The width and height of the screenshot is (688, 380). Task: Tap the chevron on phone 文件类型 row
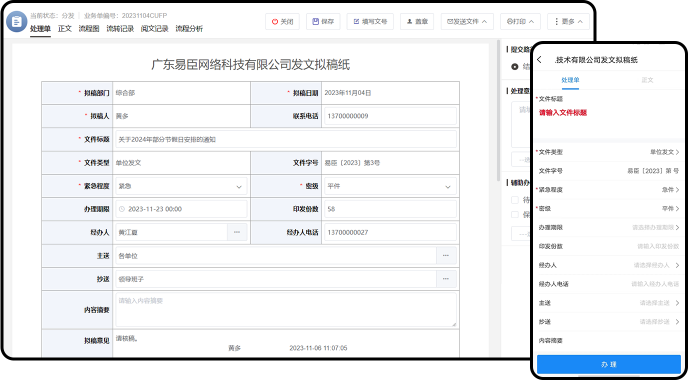[678, 152]
